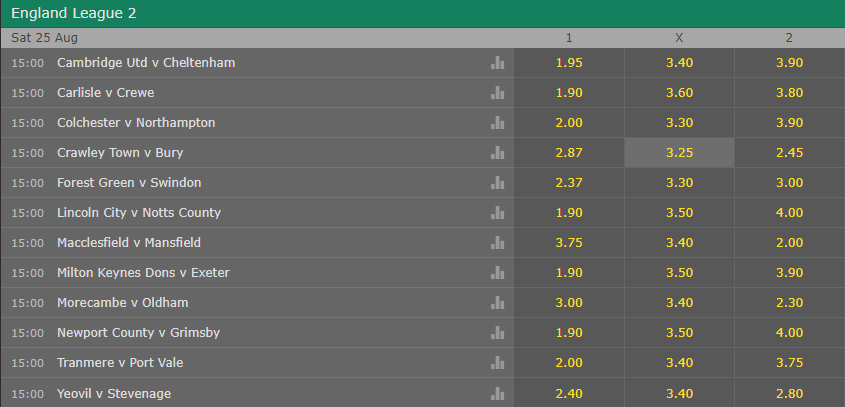Choose Yeovil home win odds 2.40
The image size is (845, 407).
click(569, 393)
